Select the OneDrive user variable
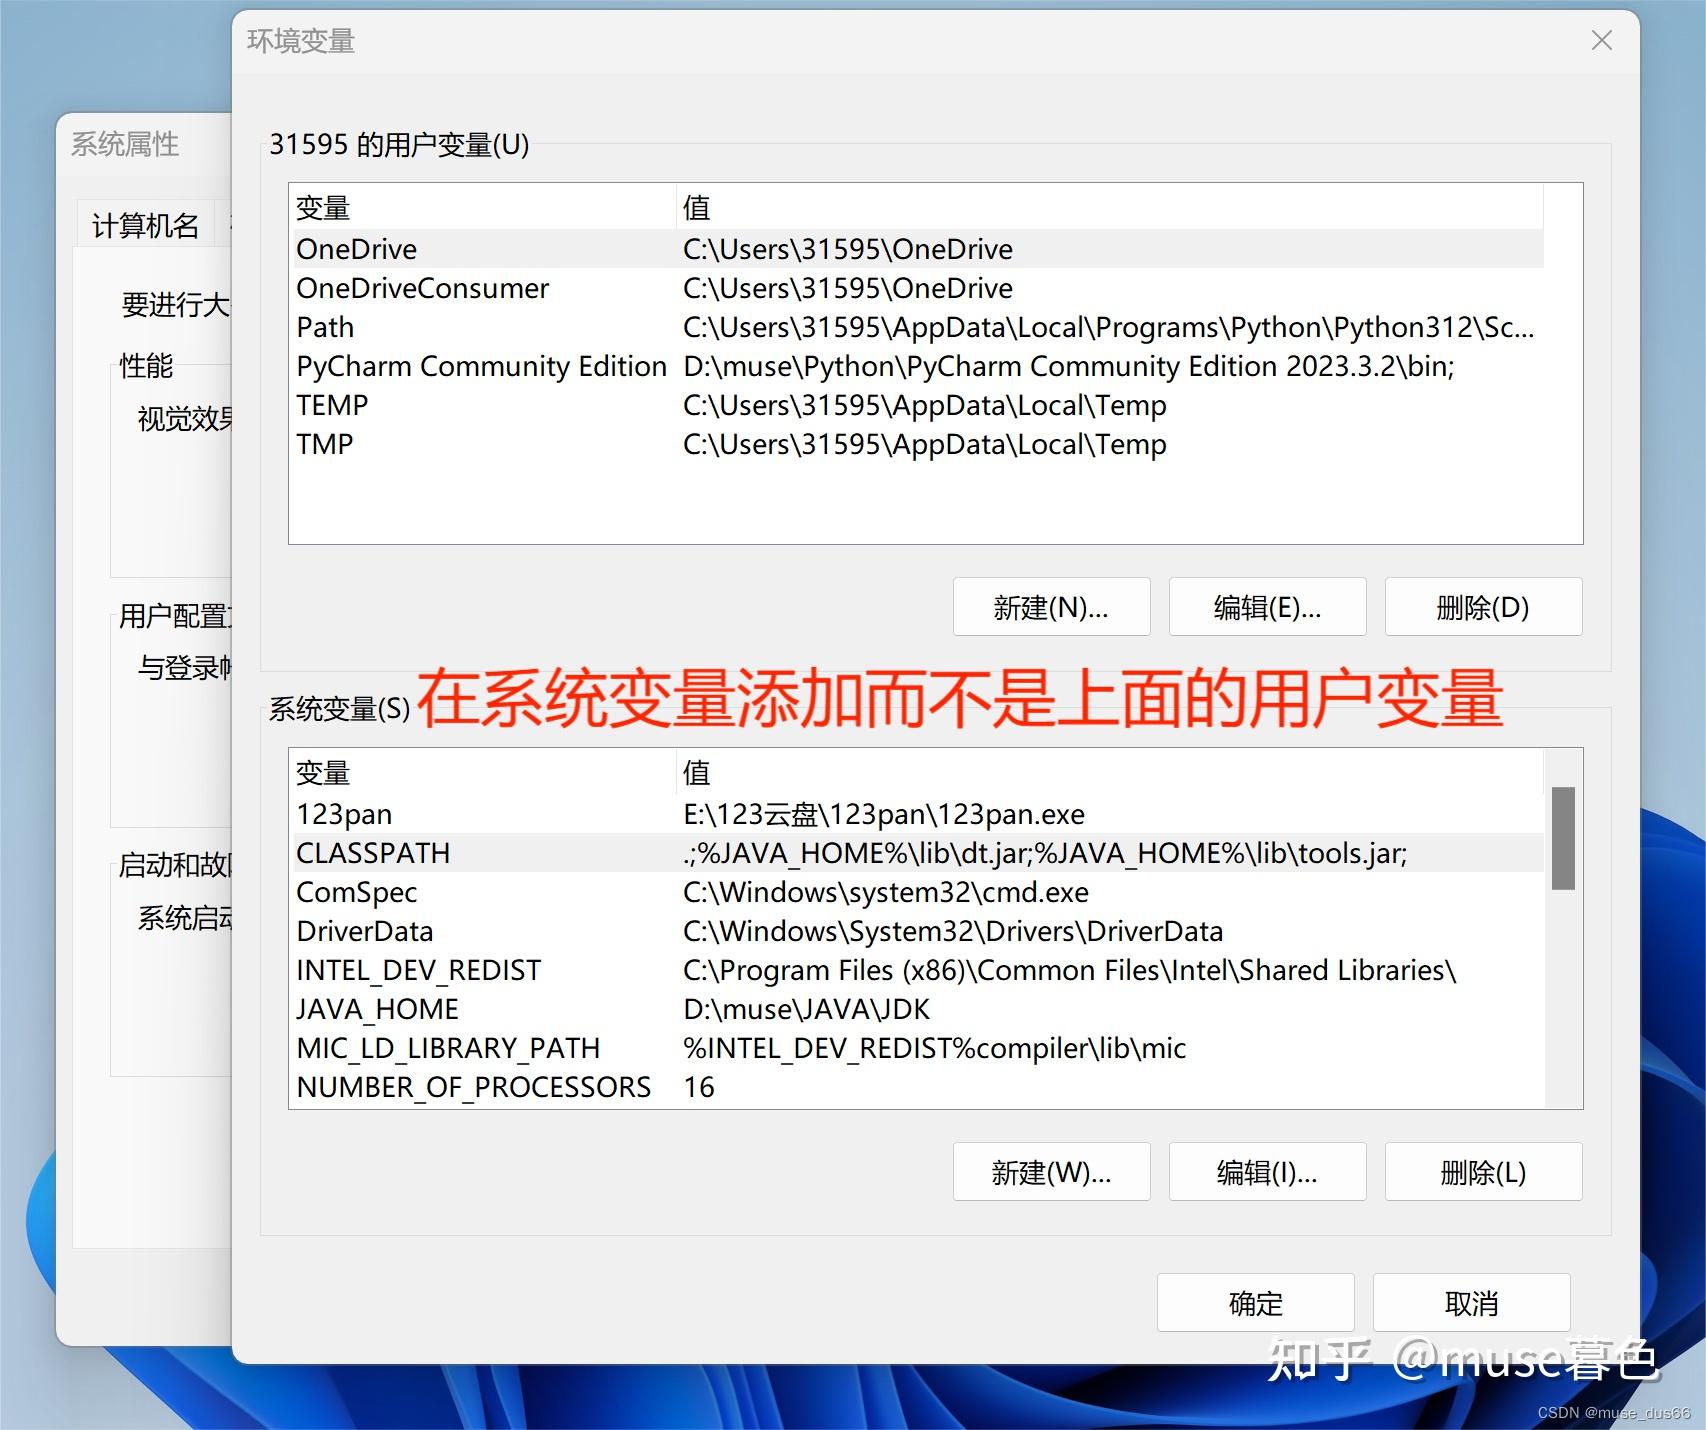The width and height of the screenshot is (1706, 1430). coord(355,249)
